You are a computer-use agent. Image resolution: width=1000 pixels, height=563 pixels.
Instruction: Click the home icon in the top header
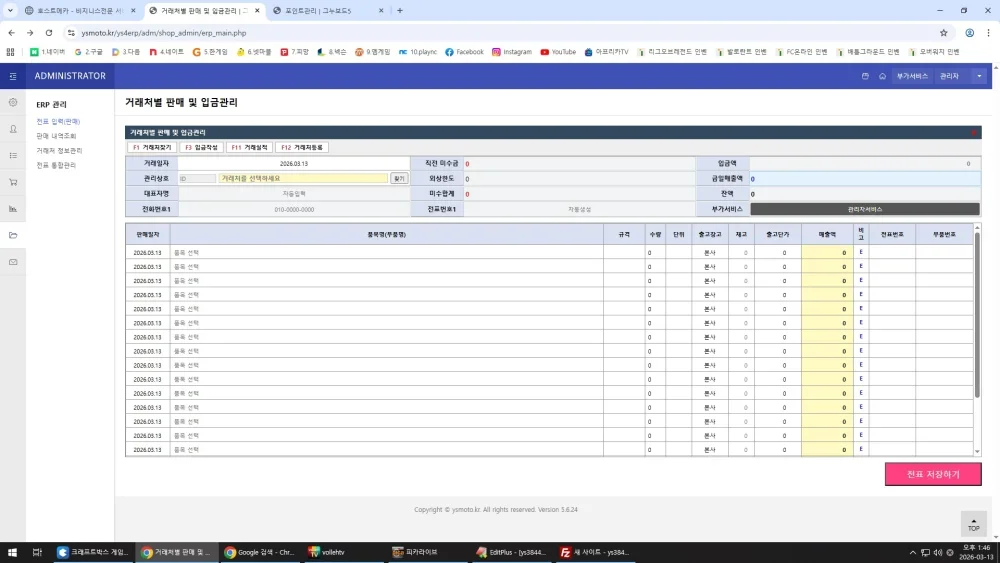[x=883, y=76]
